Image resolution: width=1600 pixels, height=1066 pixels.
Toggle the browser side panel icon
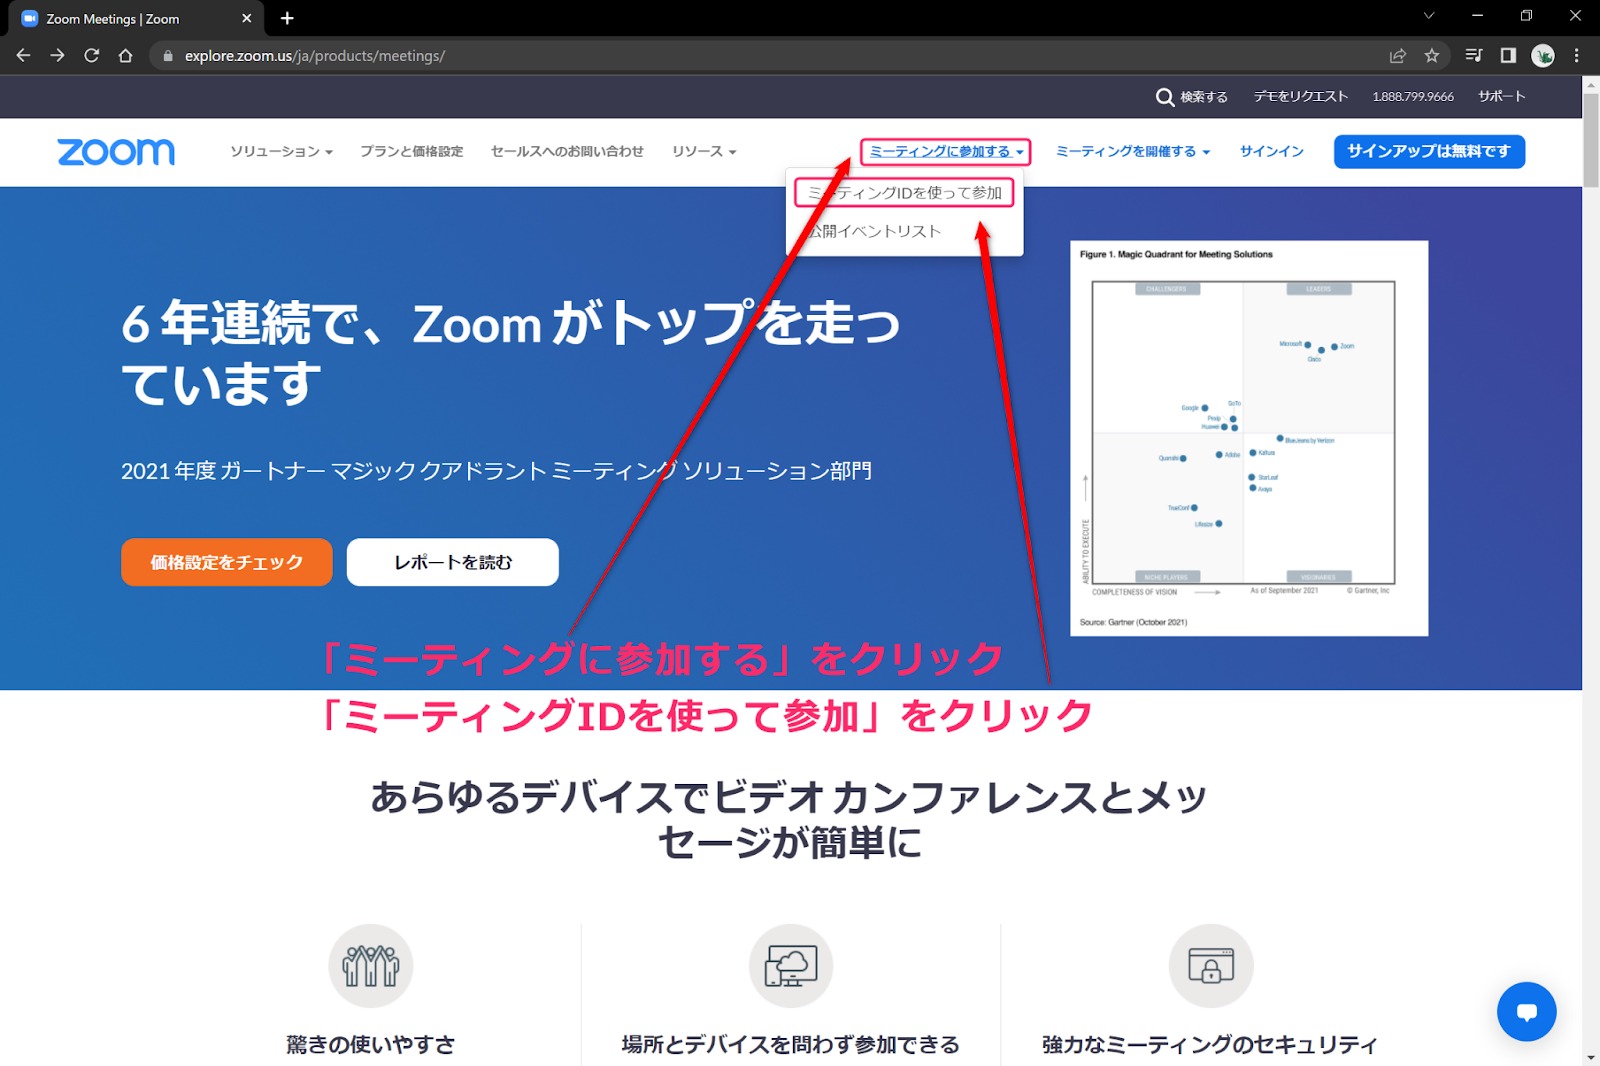click(x=1508, y=56)
